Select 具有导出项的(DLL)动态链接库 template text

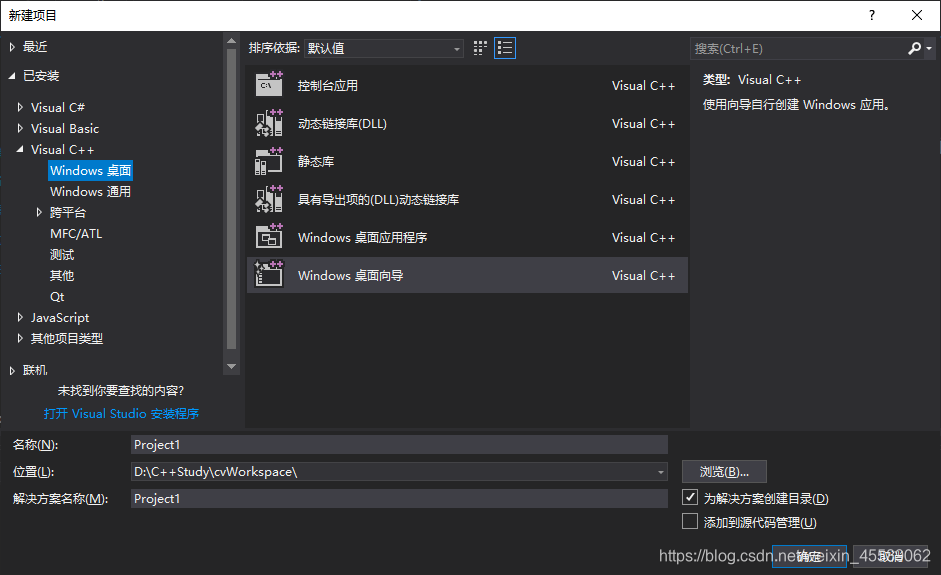(x=378, y=199)
